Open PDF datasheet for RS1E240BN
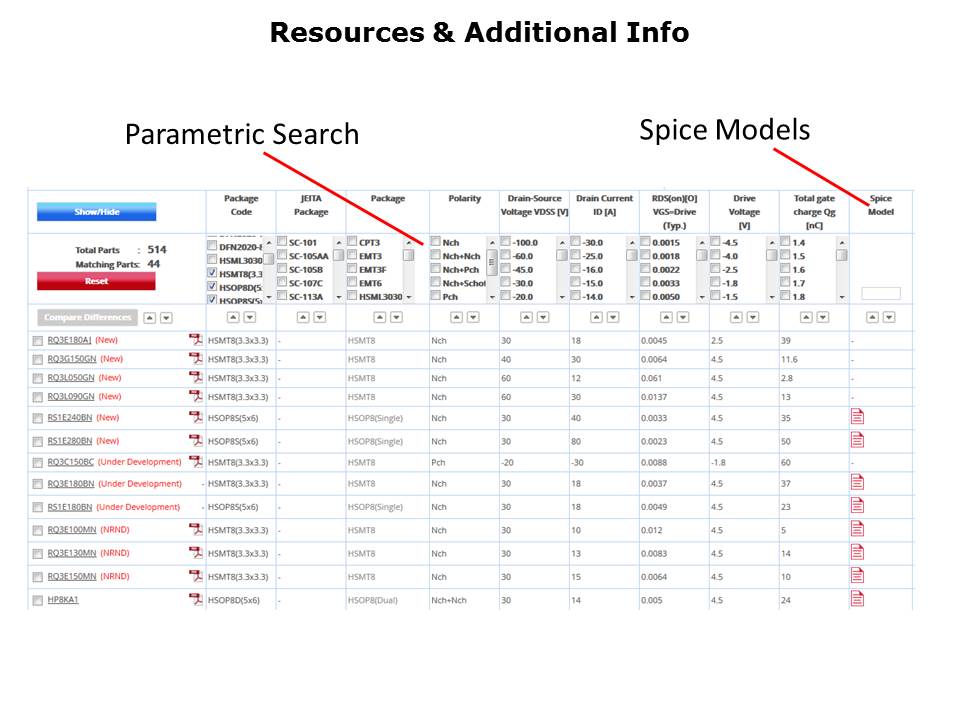 coord(196,417)
